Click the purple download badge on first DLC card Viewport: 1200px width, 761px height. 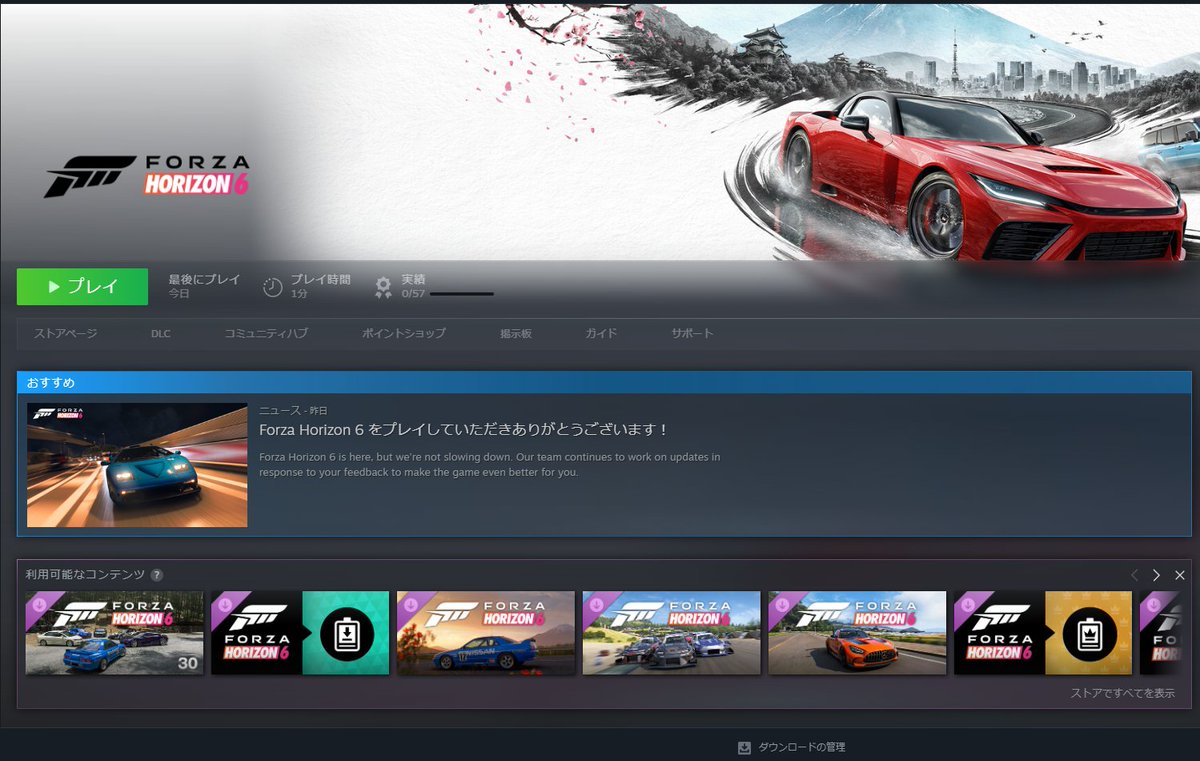point(38,603)
